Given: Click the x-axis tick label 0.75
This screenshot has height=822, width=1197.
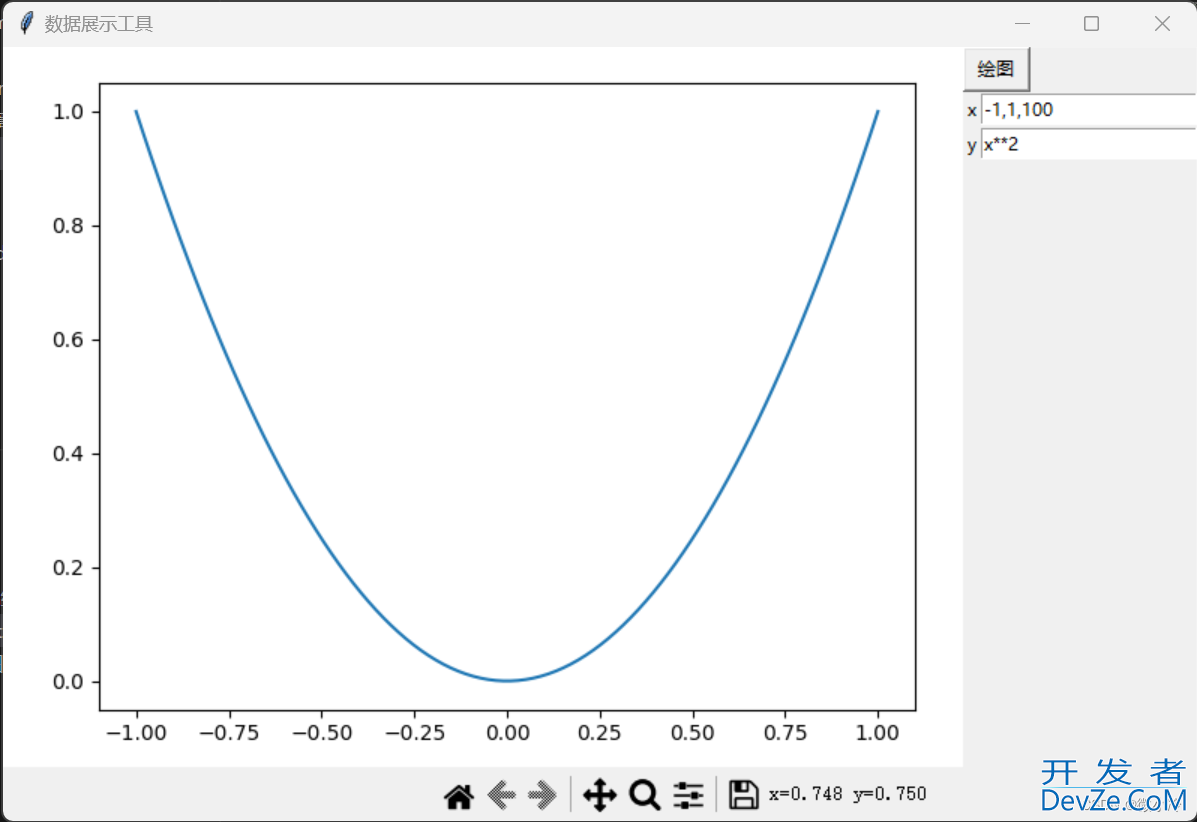Looking at the screenshot, I should click(x=785, y=733).
